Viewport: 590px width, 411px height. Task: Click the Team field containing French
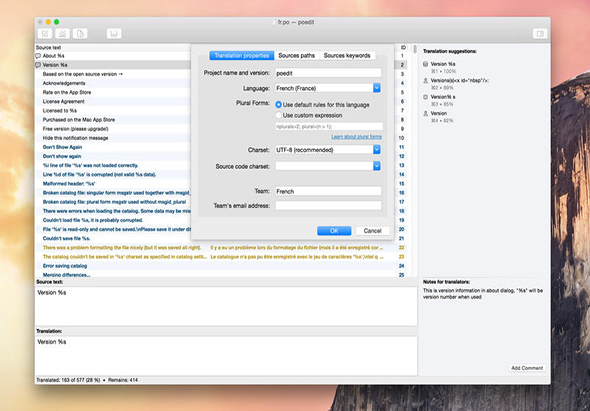pyautogui.click(x=328, y=191)
